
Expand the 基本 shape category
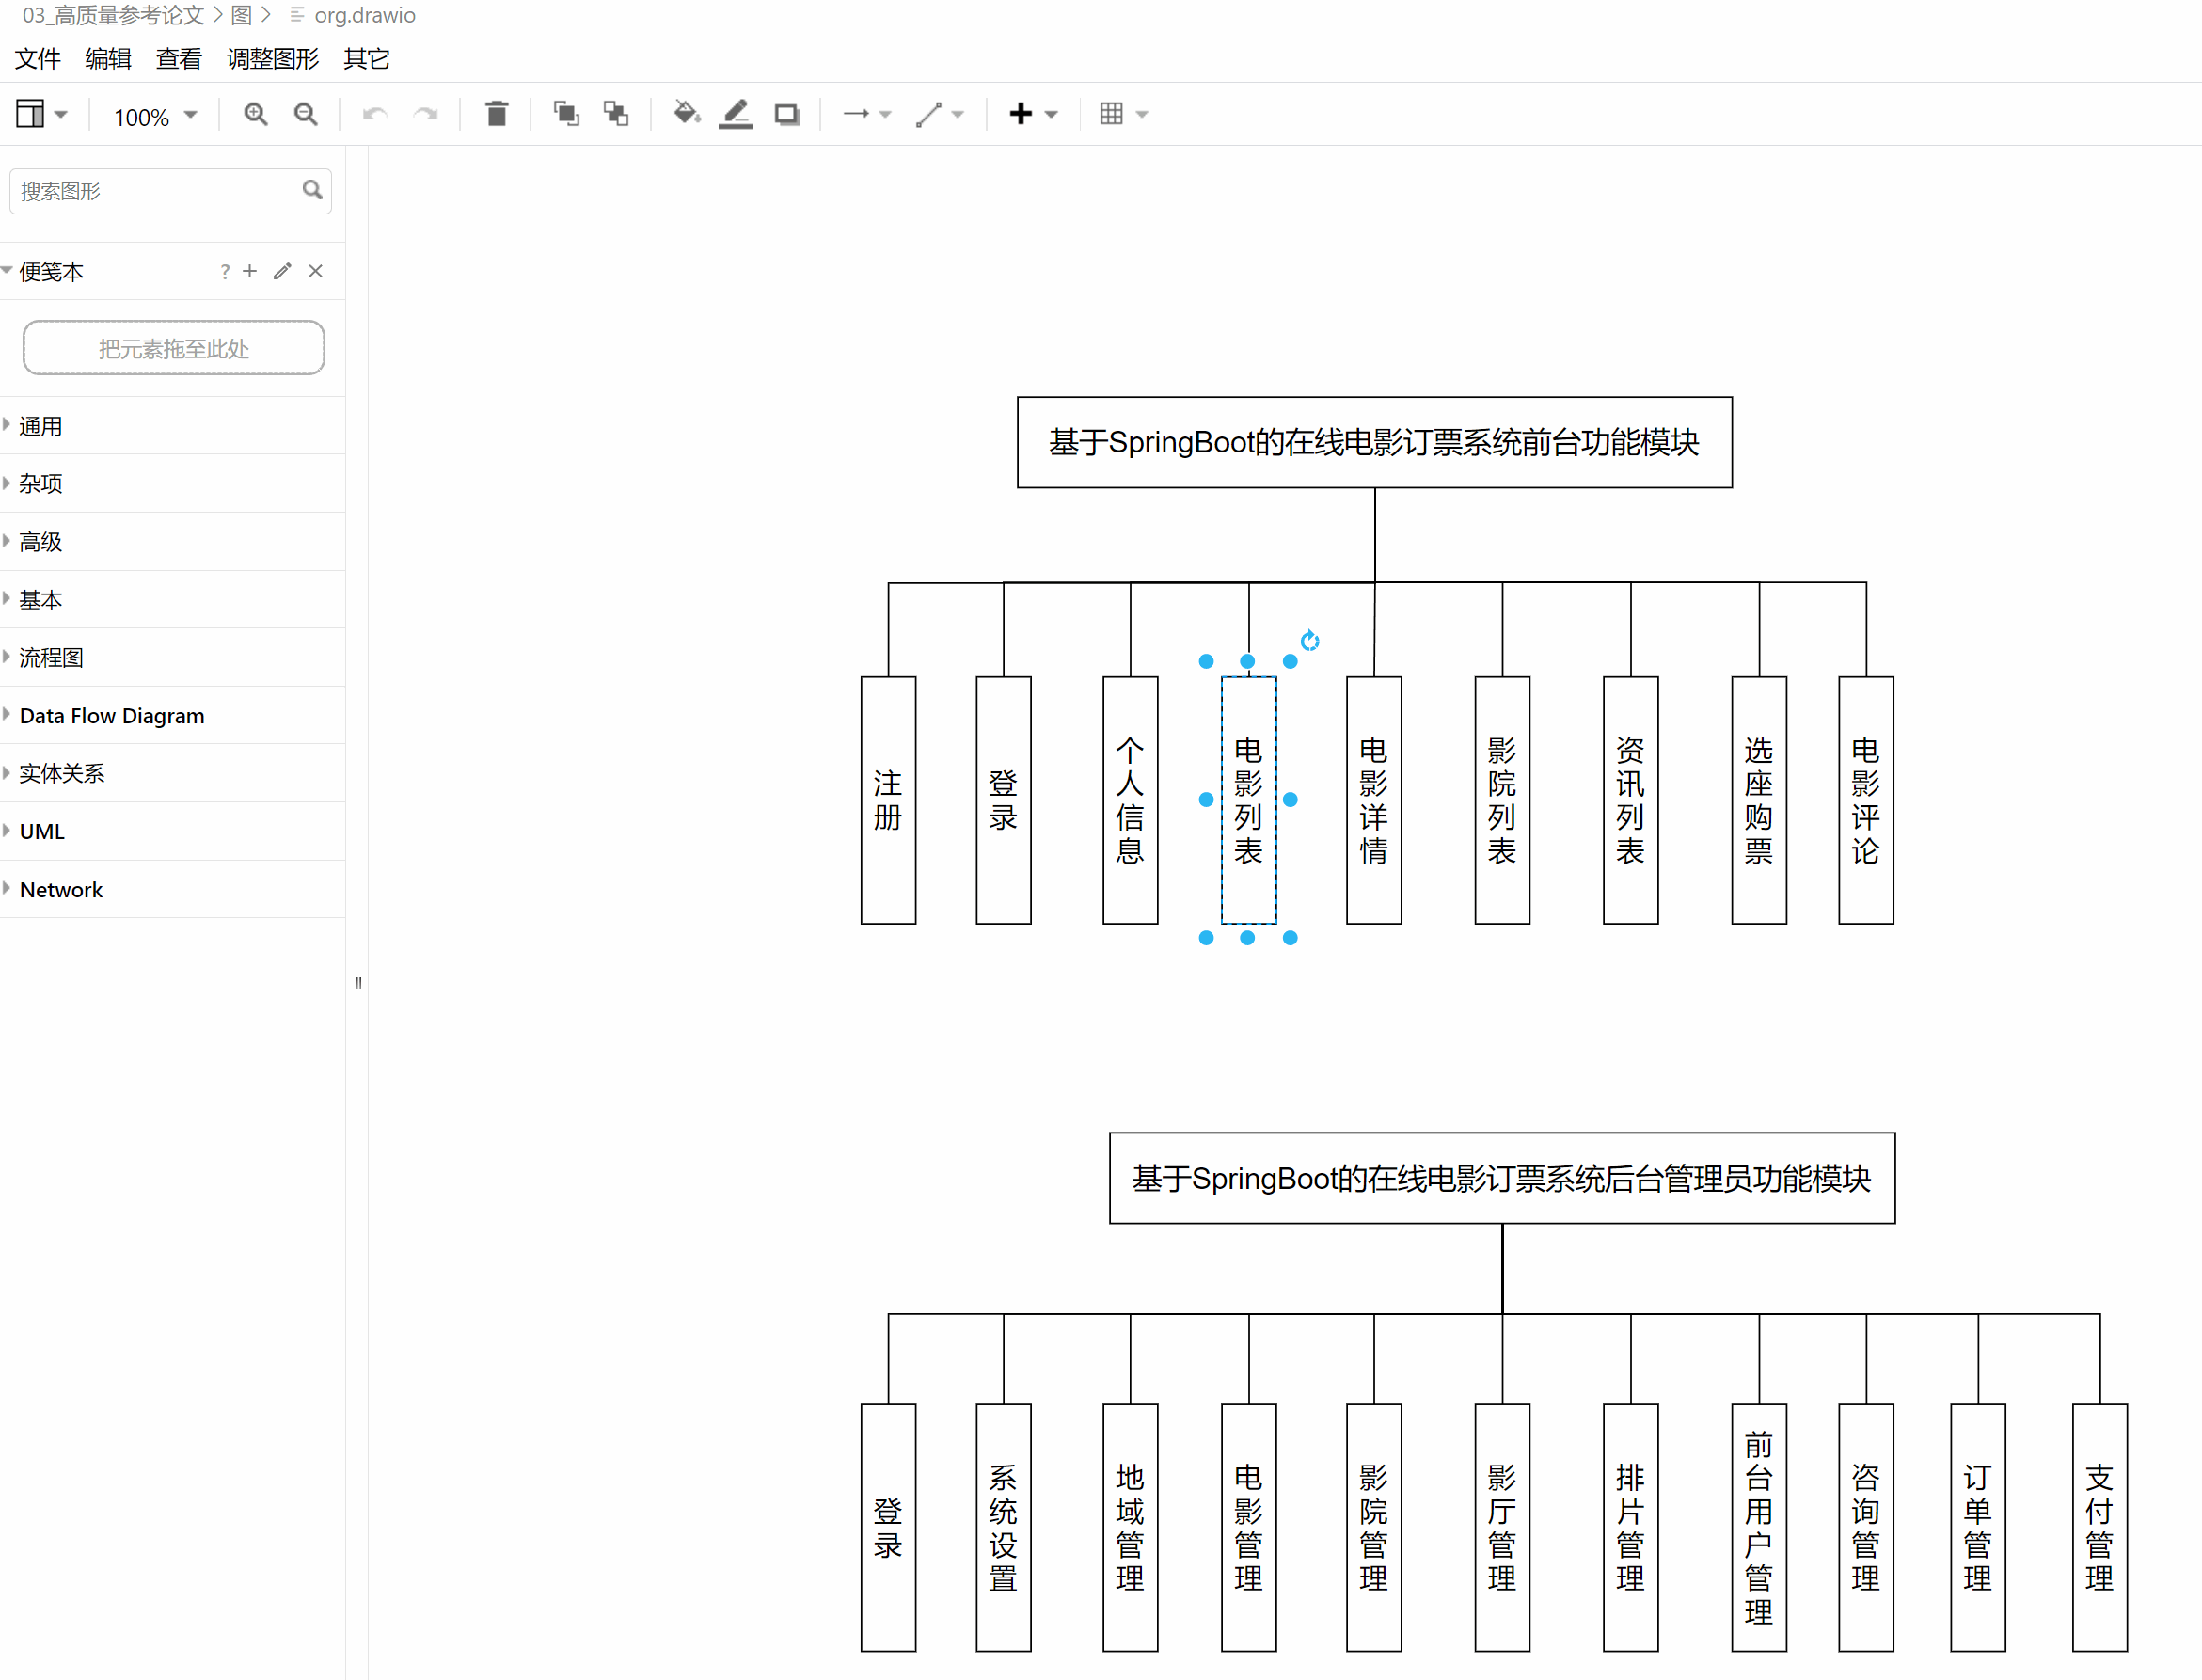(172, 600)
